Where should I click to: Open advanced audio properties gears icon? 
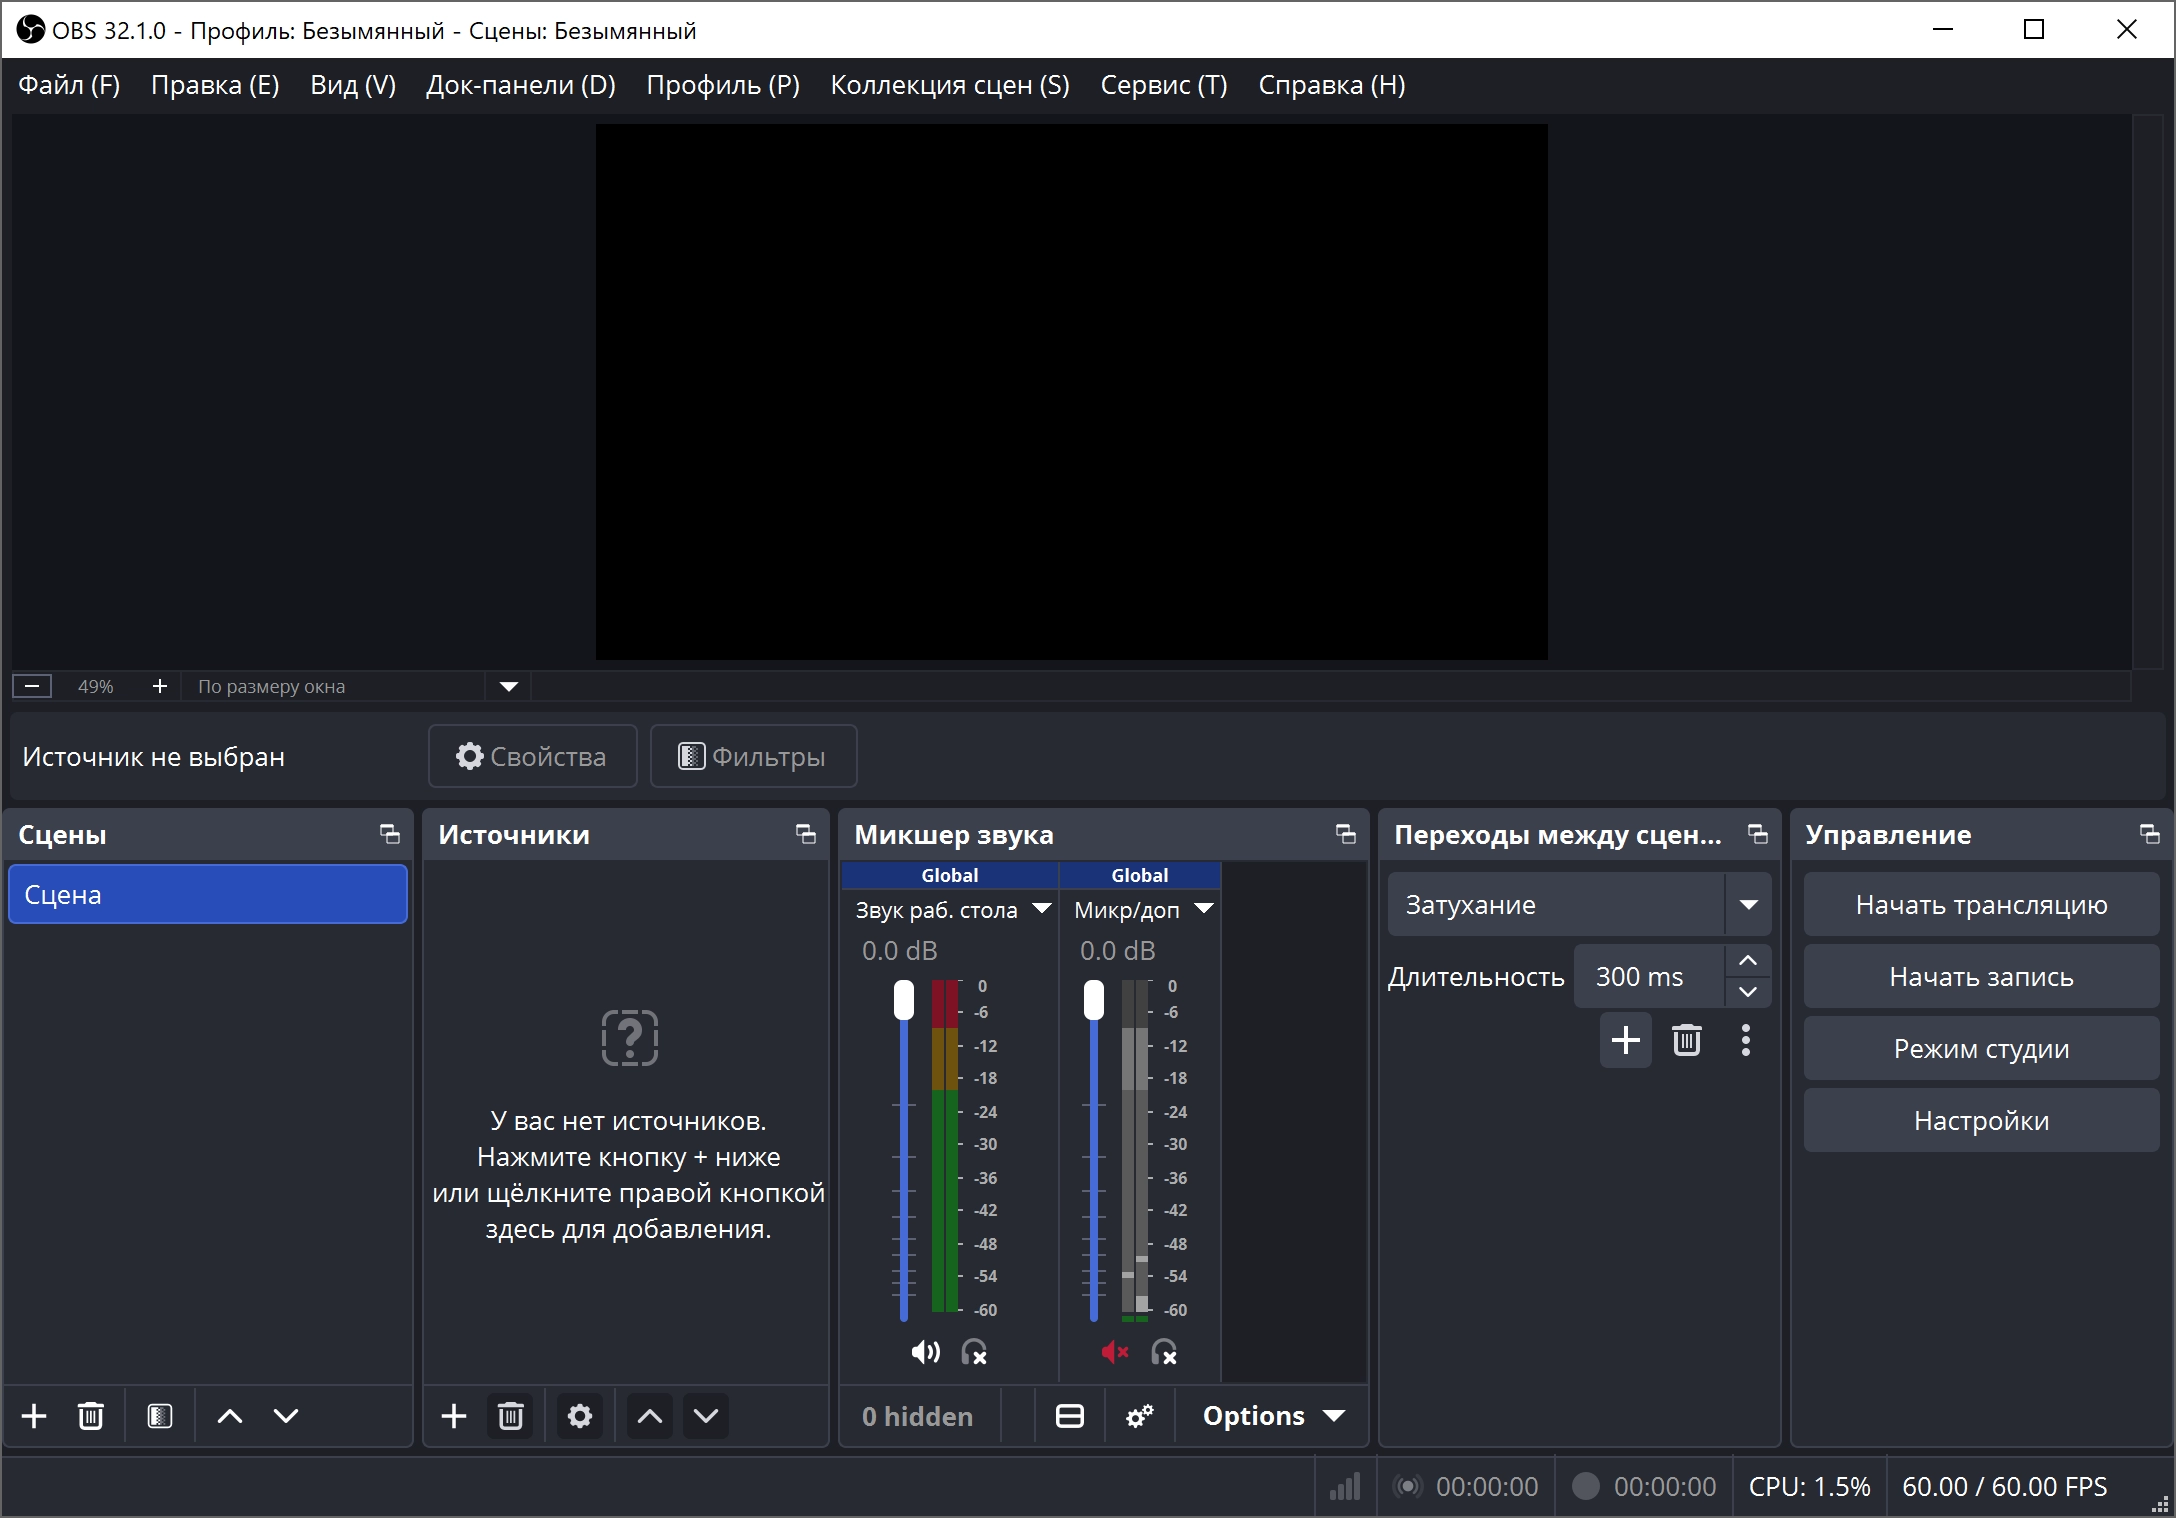[1139, 1416]
